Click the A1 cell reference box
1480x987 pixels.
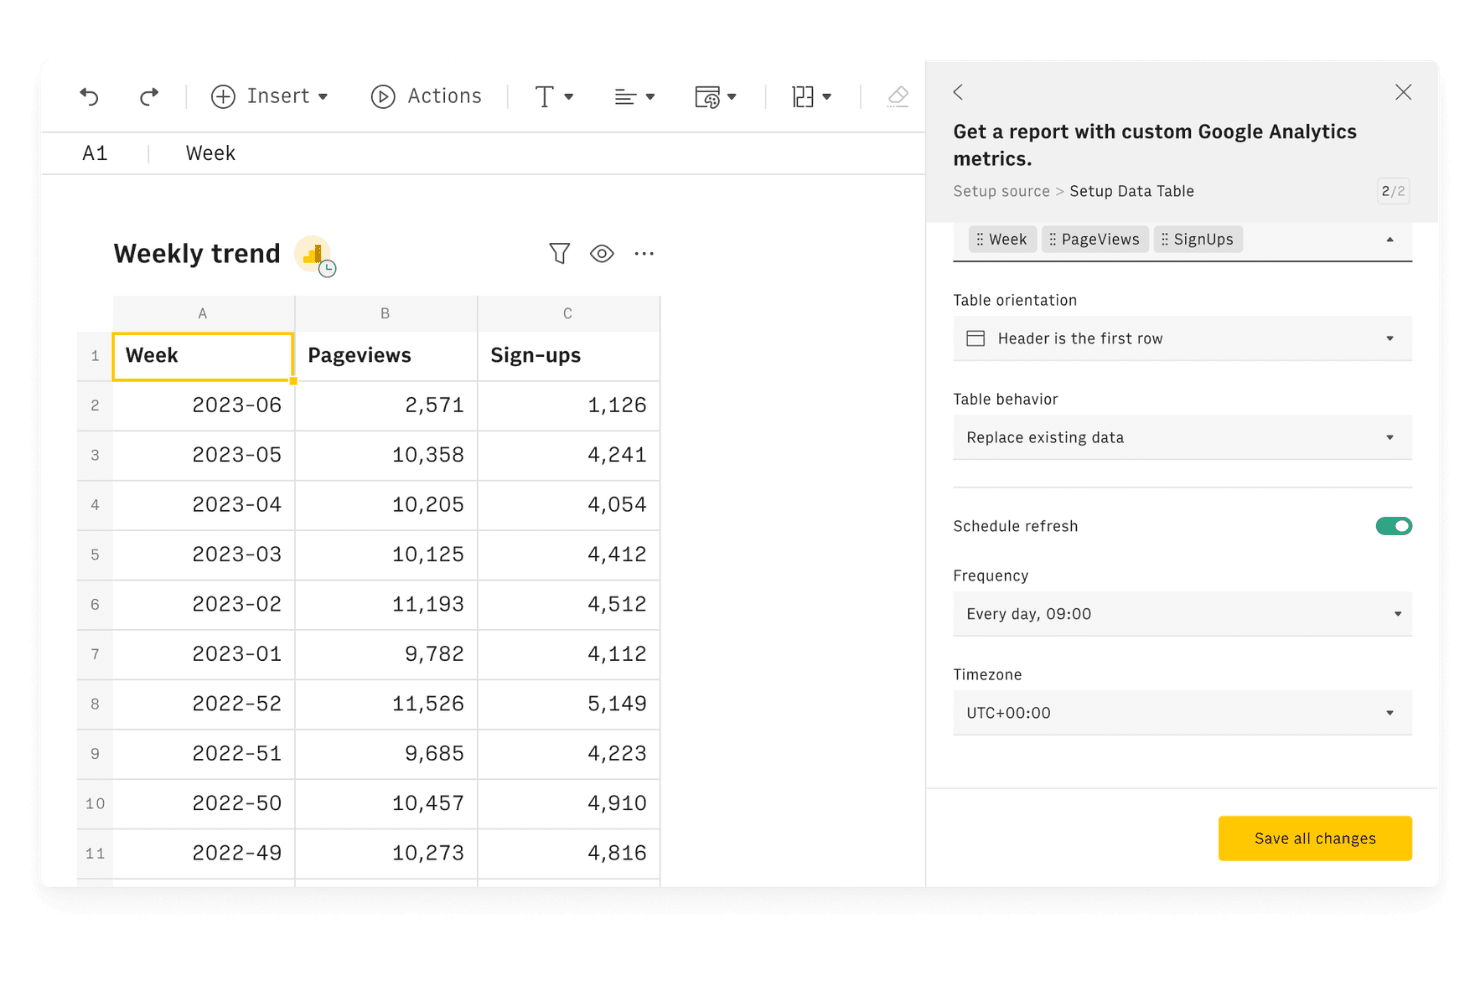(95, 153)
